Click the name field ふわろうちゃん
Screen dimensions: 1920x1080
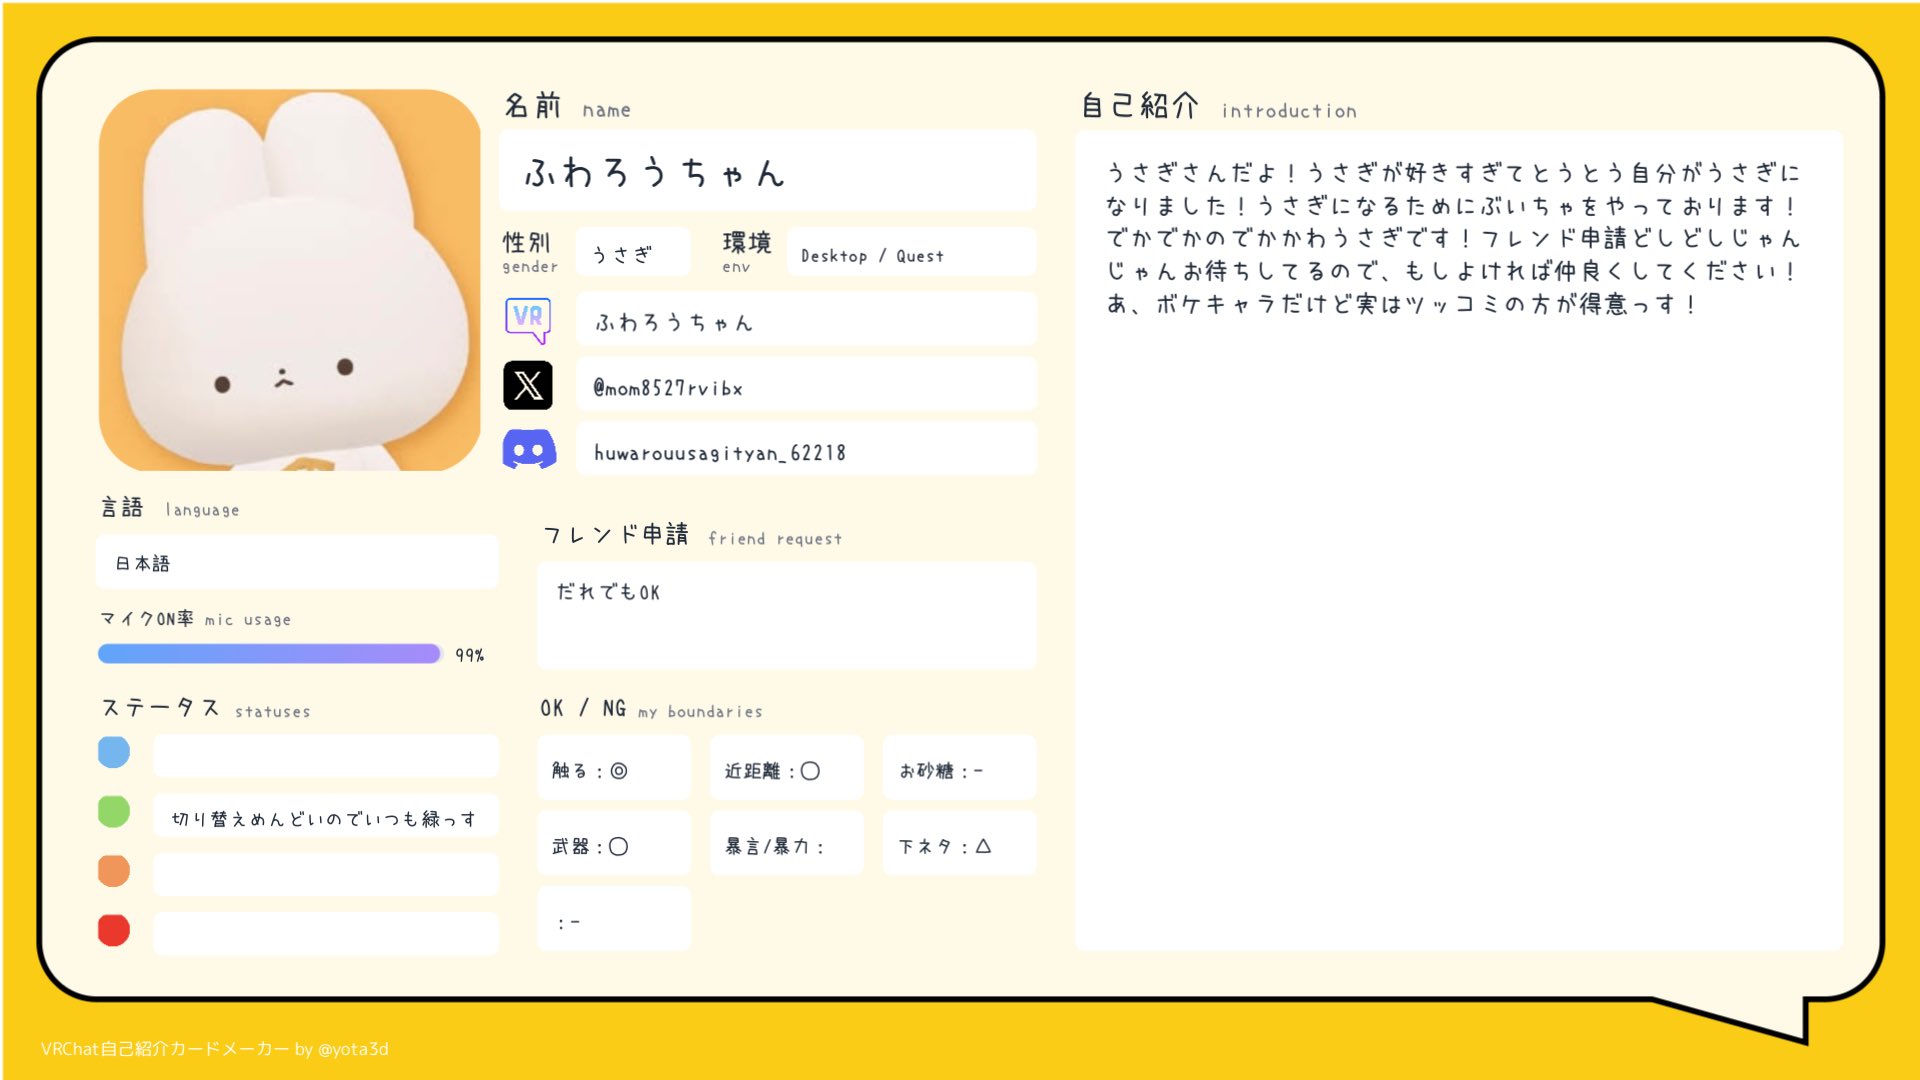(767, 172)
